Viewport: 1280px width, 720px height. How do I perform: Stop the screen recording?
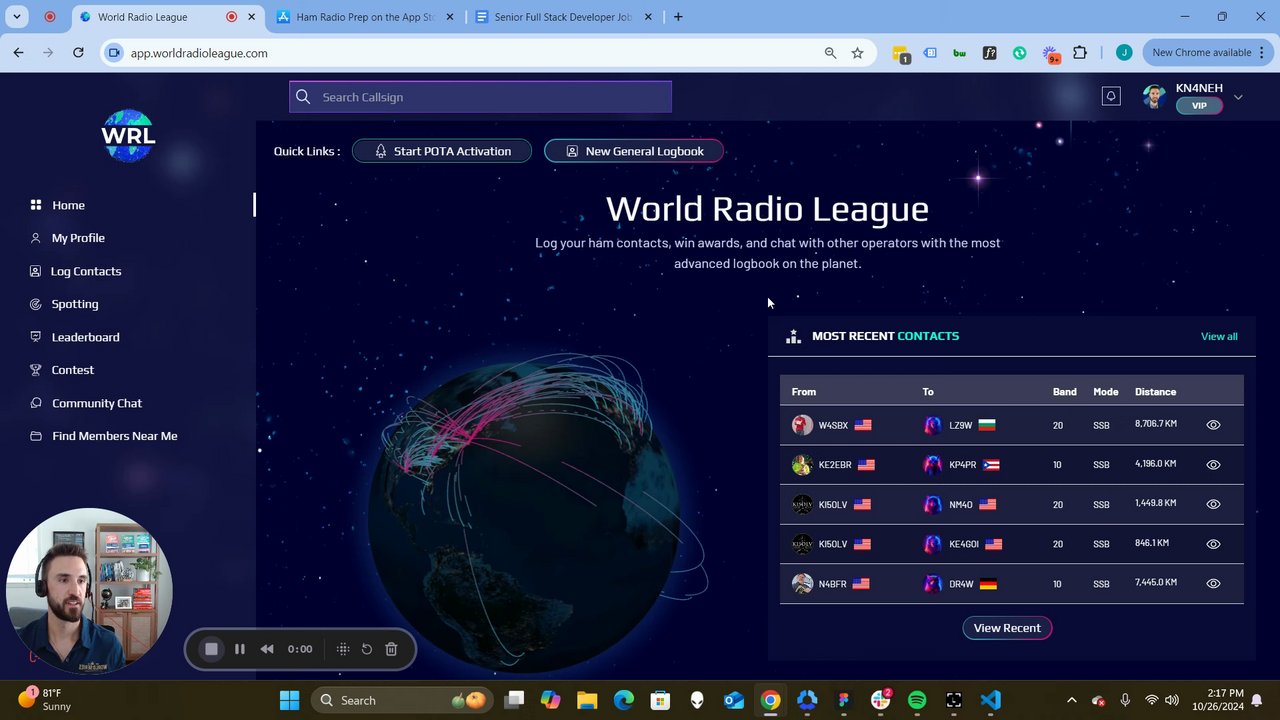pyautogui.click(x=211, y=649)
